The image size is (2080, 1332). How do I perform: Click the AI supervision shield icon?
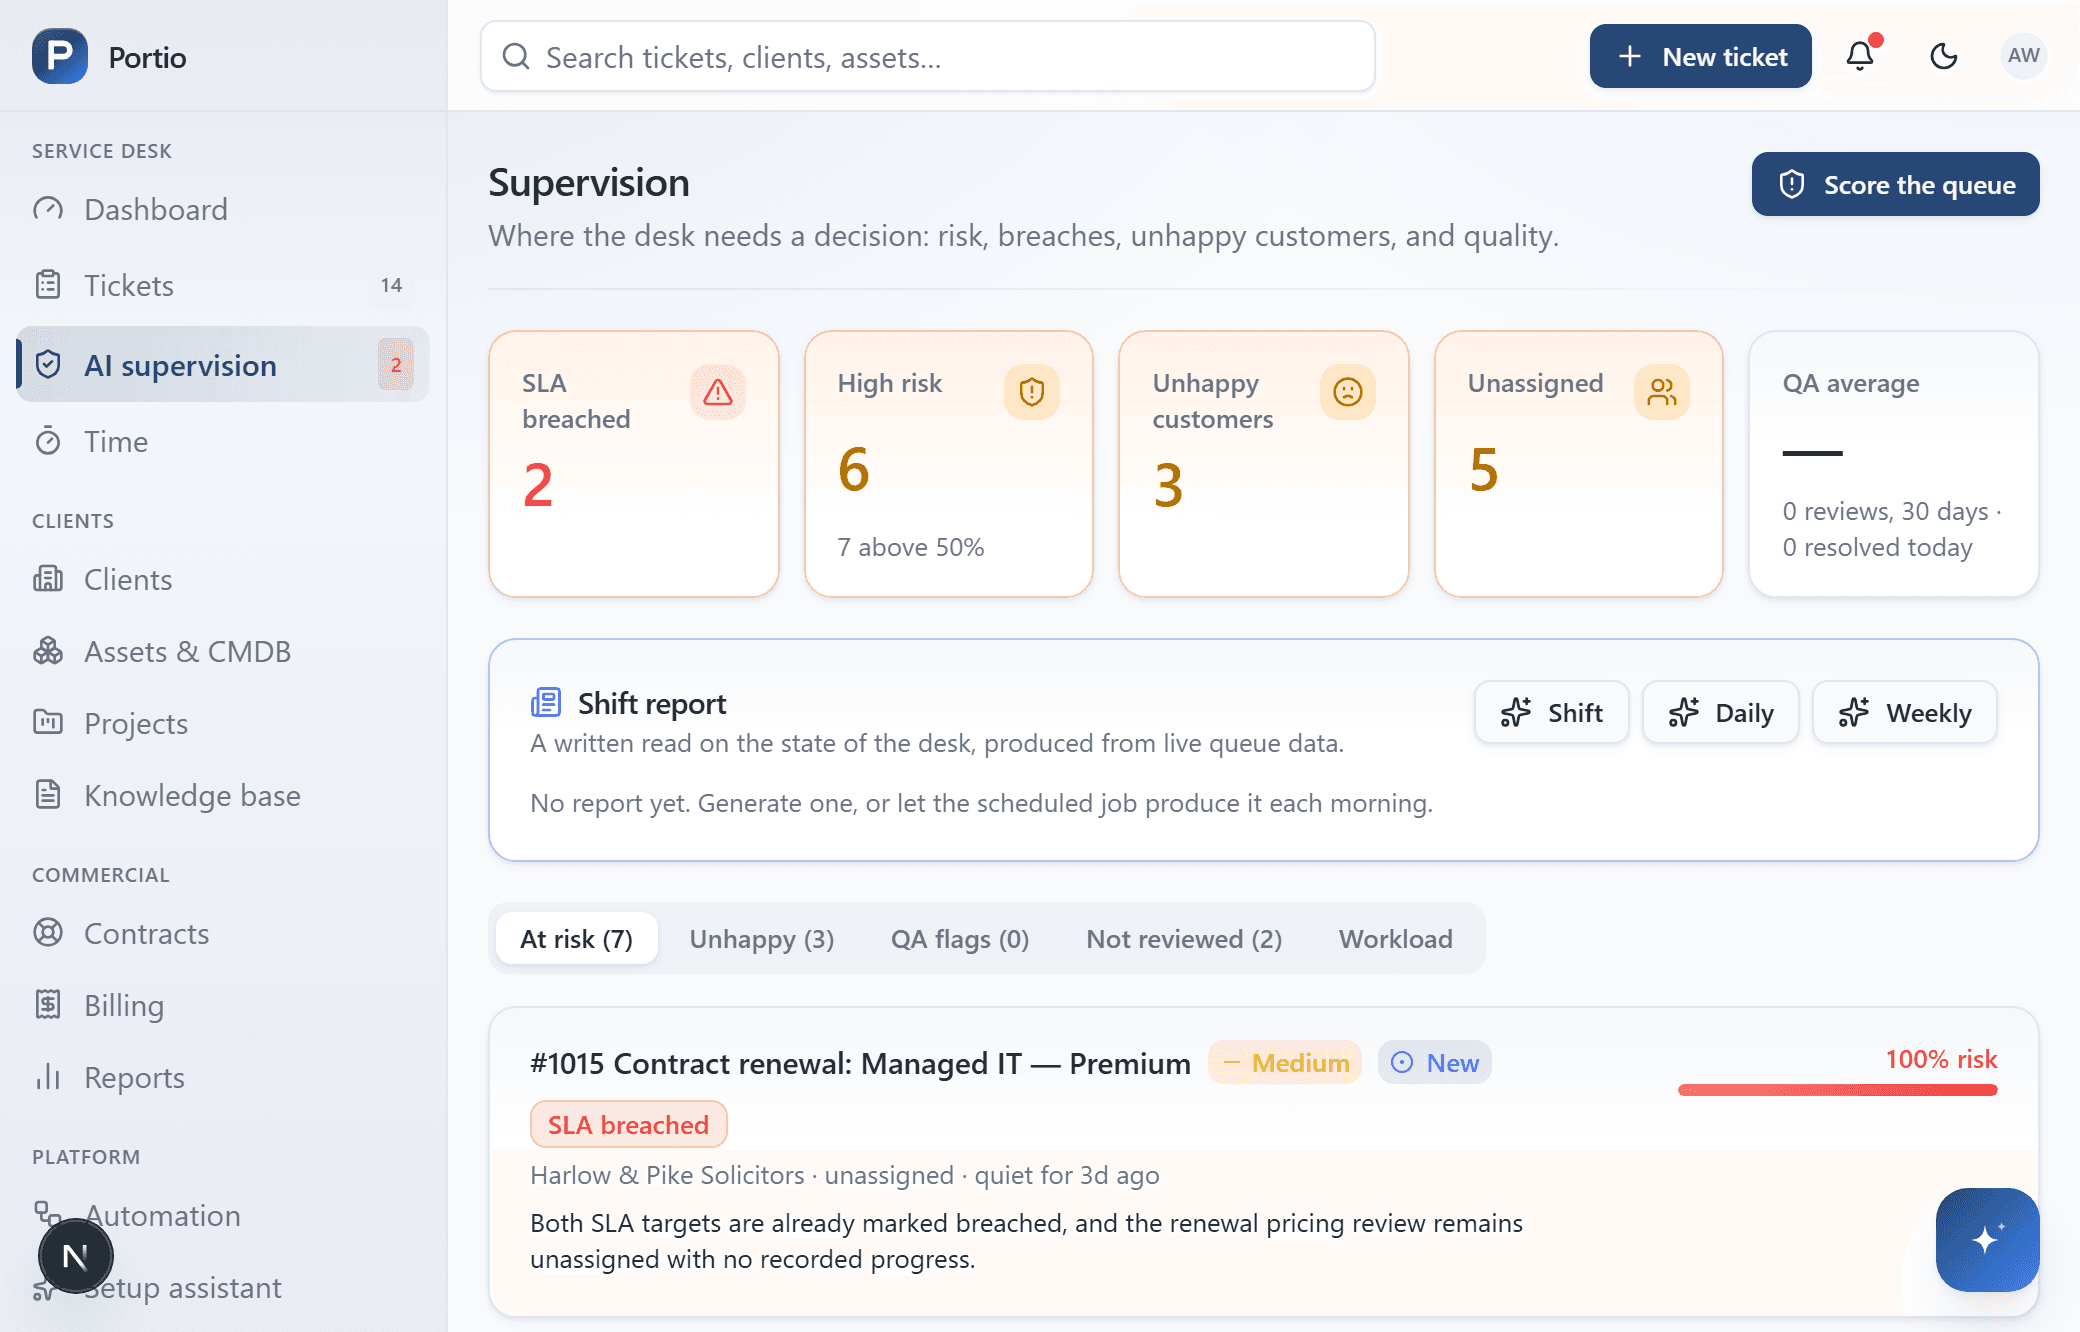click(x=48, y=365)
